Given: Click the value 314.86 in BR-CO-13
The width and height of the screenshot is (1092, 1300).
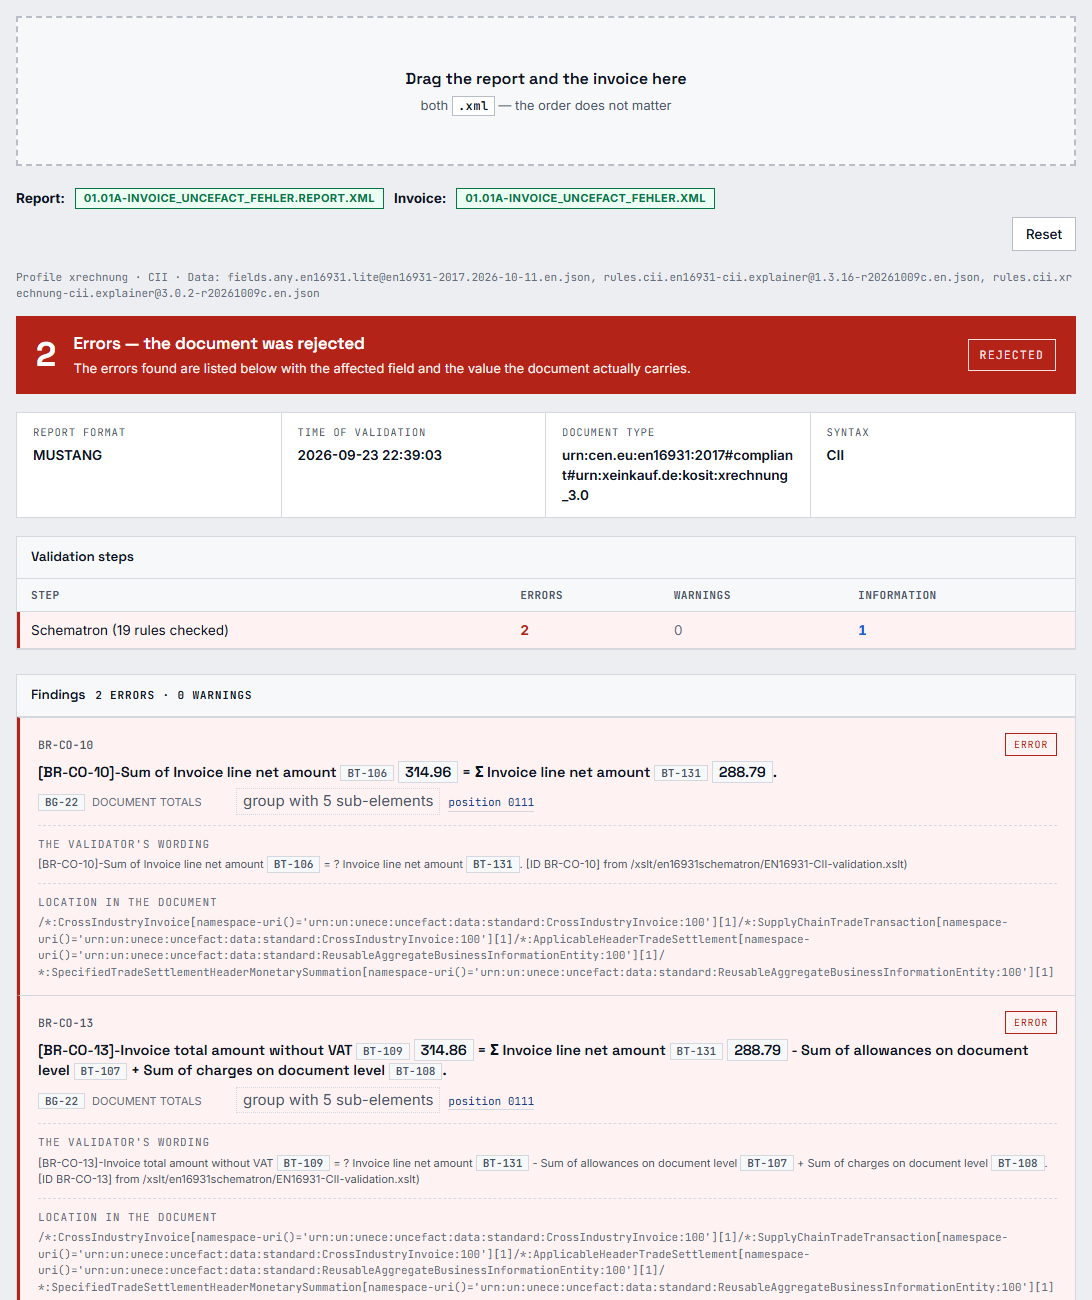Looking at the screenshot, I should point(443,1050).
